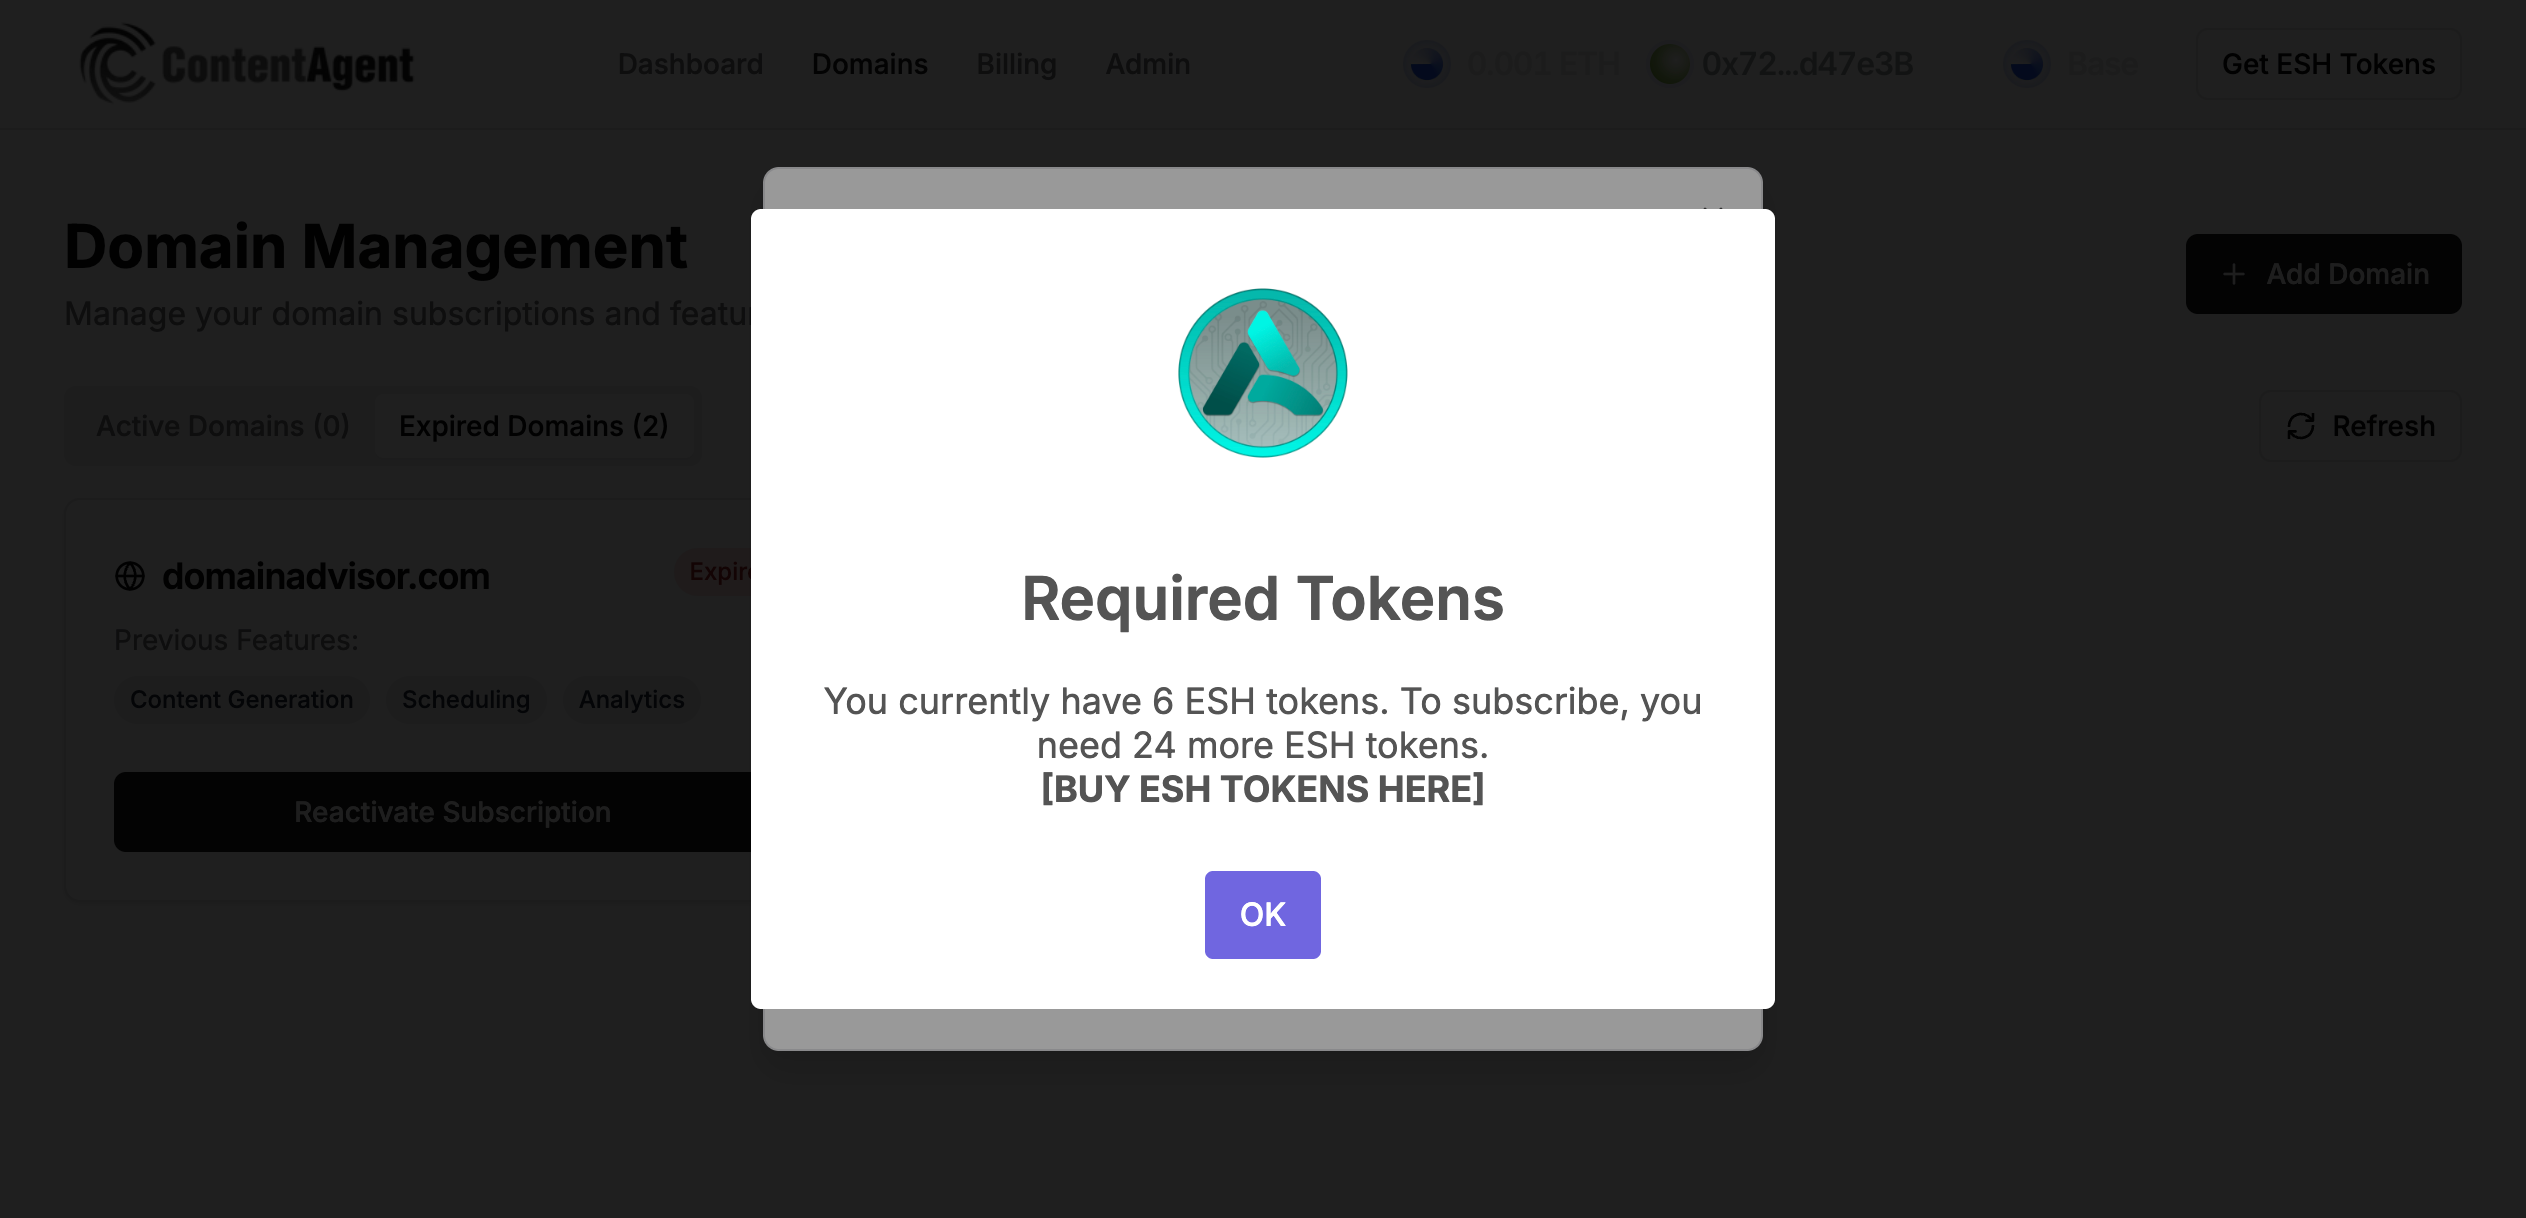Click the refresh arrows icon

point(2300,426)
